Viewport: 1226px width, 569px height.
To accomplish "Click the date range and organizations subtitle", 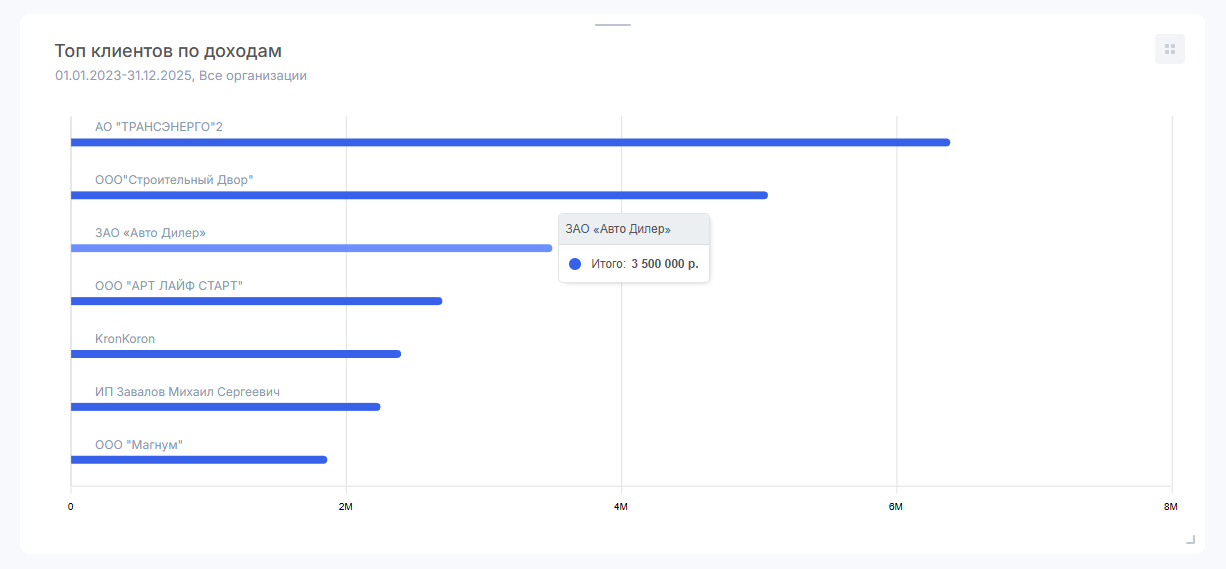I will pos(181,75).
